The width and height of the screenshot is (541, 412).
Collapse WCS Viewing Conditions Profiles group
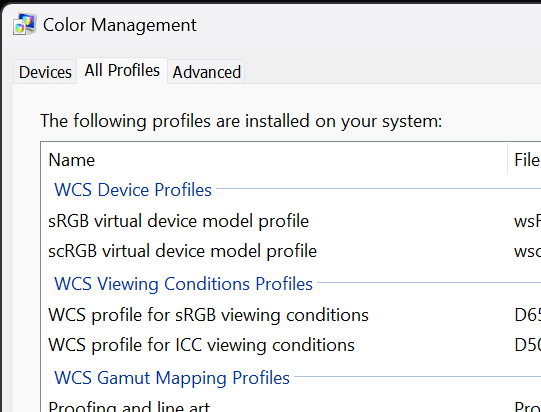pos(183,284)
